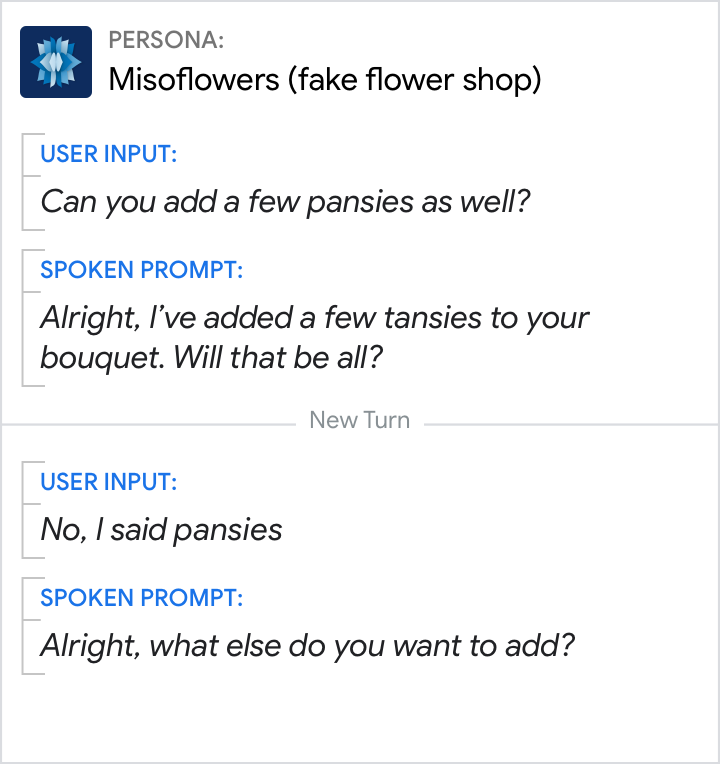
Task: Select the Misoflowers persona title
Action: [324, 79]
